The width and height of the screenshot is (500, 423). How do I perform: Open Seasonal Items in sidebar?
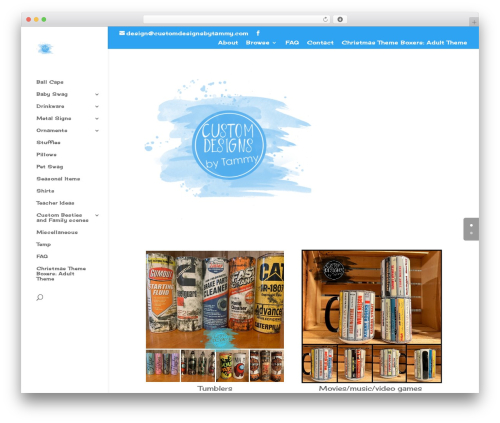pyautogui.click(x=58, y=179)
